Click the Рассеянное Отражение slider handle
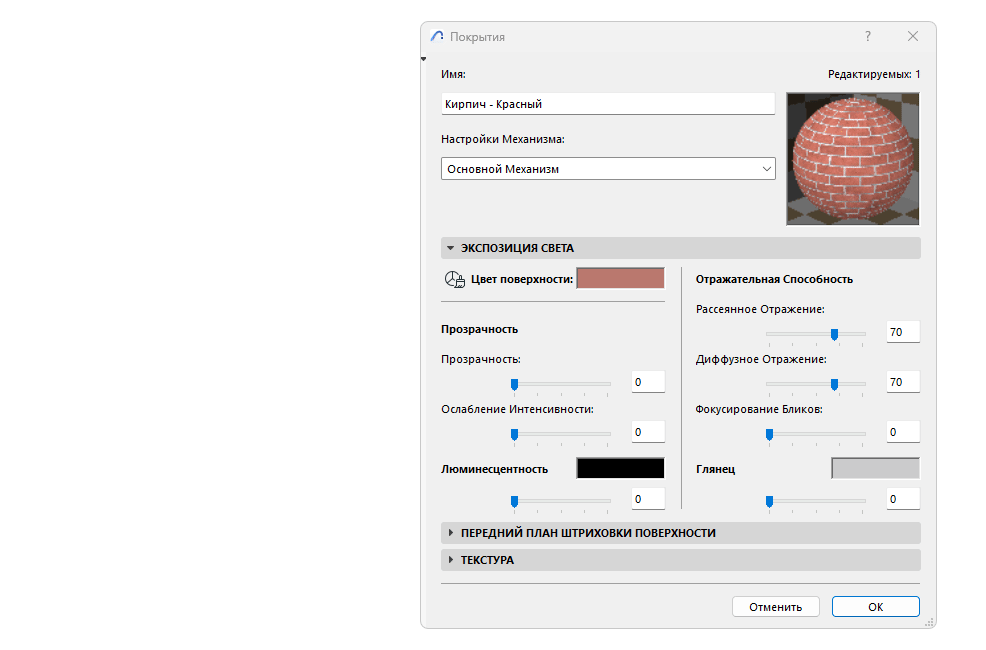986x650 pixels. tap(834, 334)
